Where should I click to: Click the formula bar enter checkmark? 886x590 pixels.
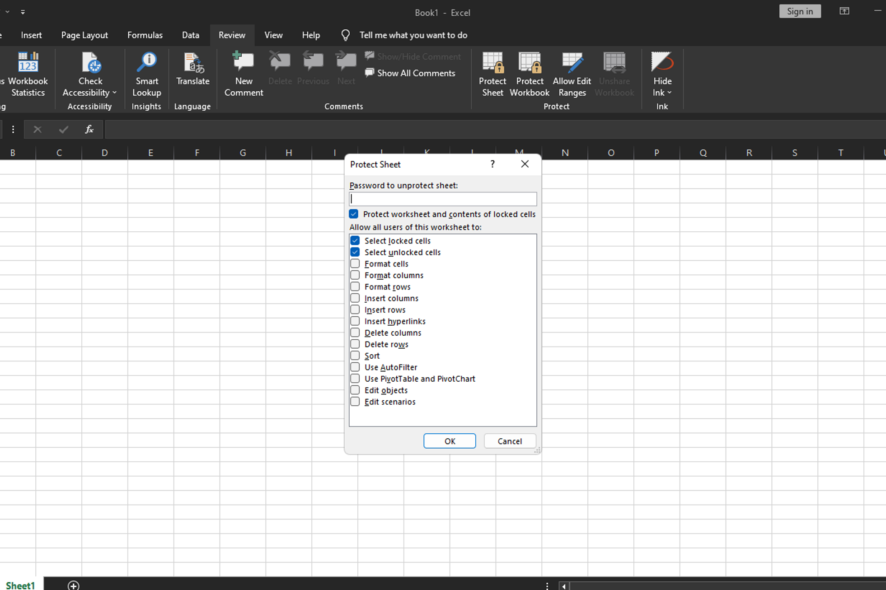tap(63, 129)
